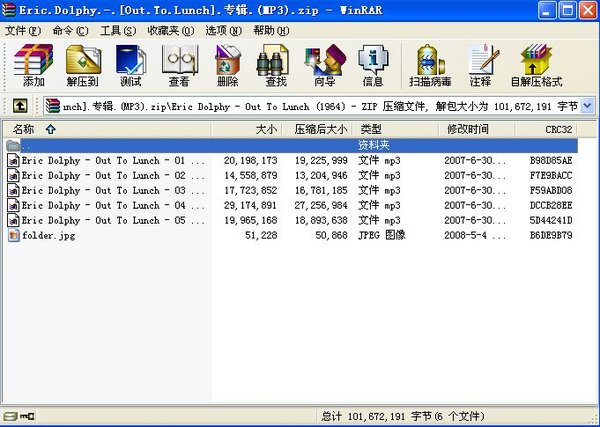The width and height of the screenshot is (600, 427).
Task: Open the 帮助(H) menu
Action: (271, 31)
